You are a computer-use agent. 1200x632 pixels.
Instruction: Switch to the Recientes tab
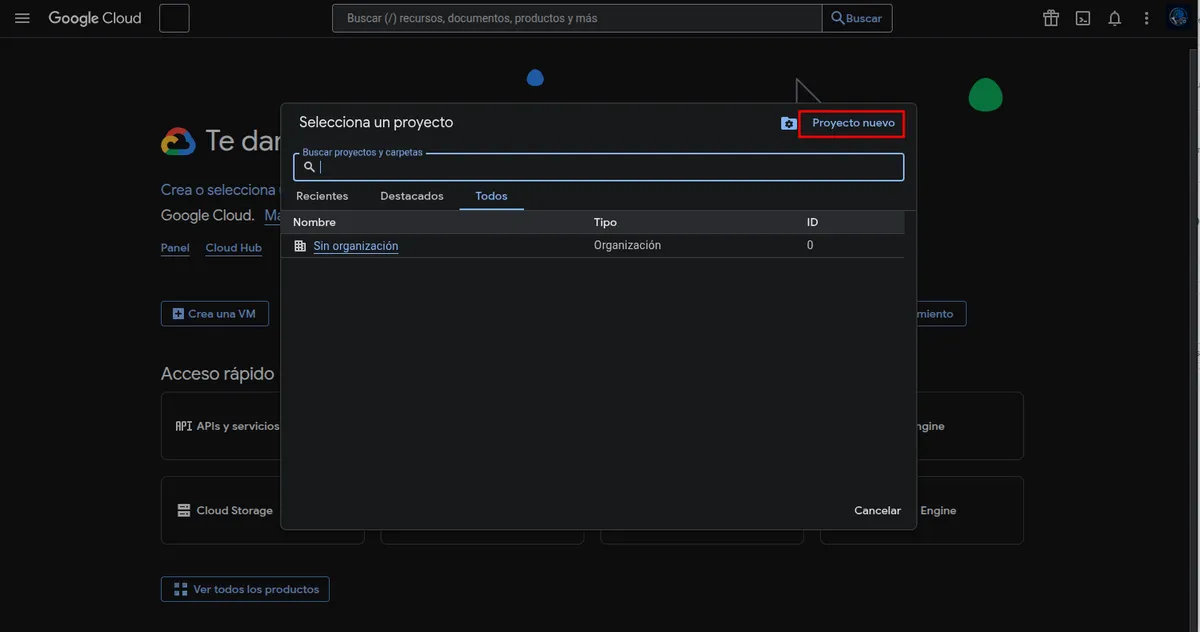(x=322, y=196)
